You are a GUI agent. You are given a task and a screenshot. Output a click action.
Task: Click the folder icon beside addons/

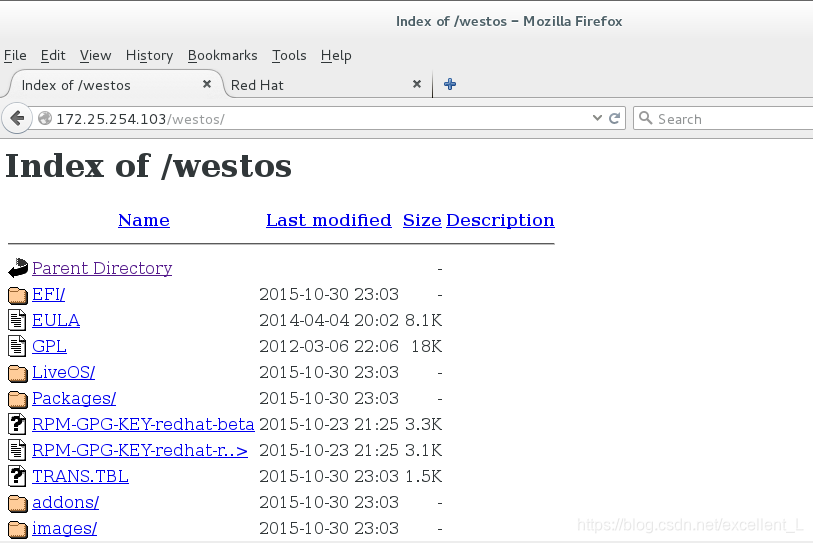click(x=18, y=503)
